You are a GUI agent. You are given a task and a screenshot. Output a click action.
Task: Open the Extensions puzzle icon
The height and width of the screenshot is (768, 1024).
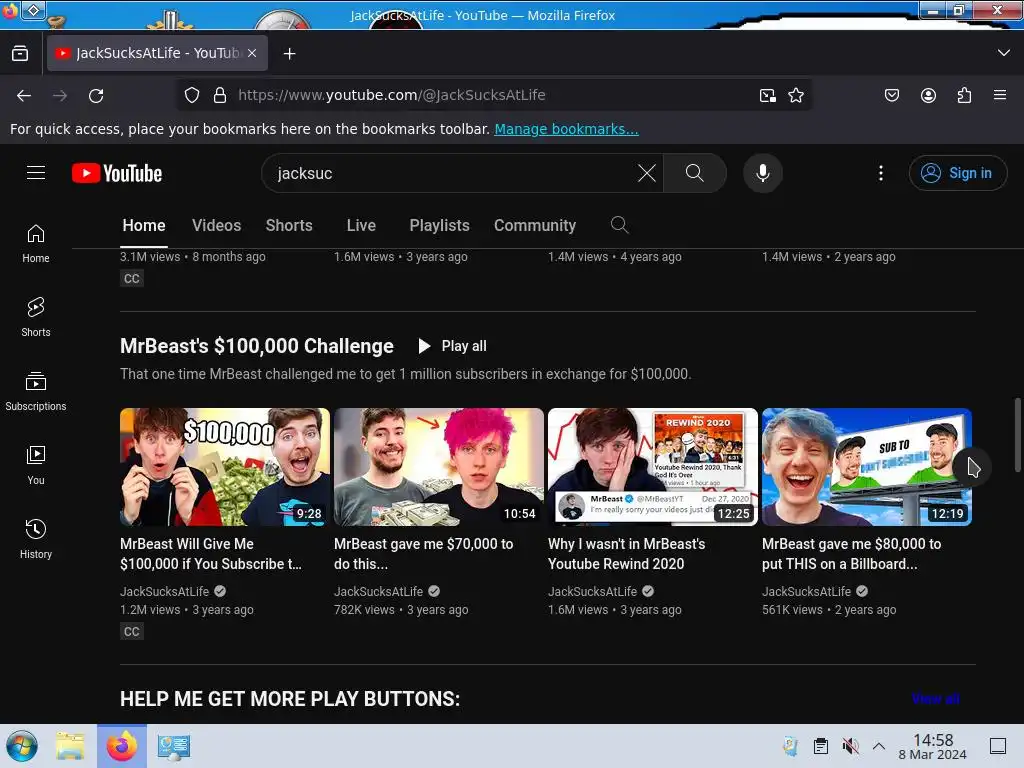pyautogui.click(x=964, y=95)
